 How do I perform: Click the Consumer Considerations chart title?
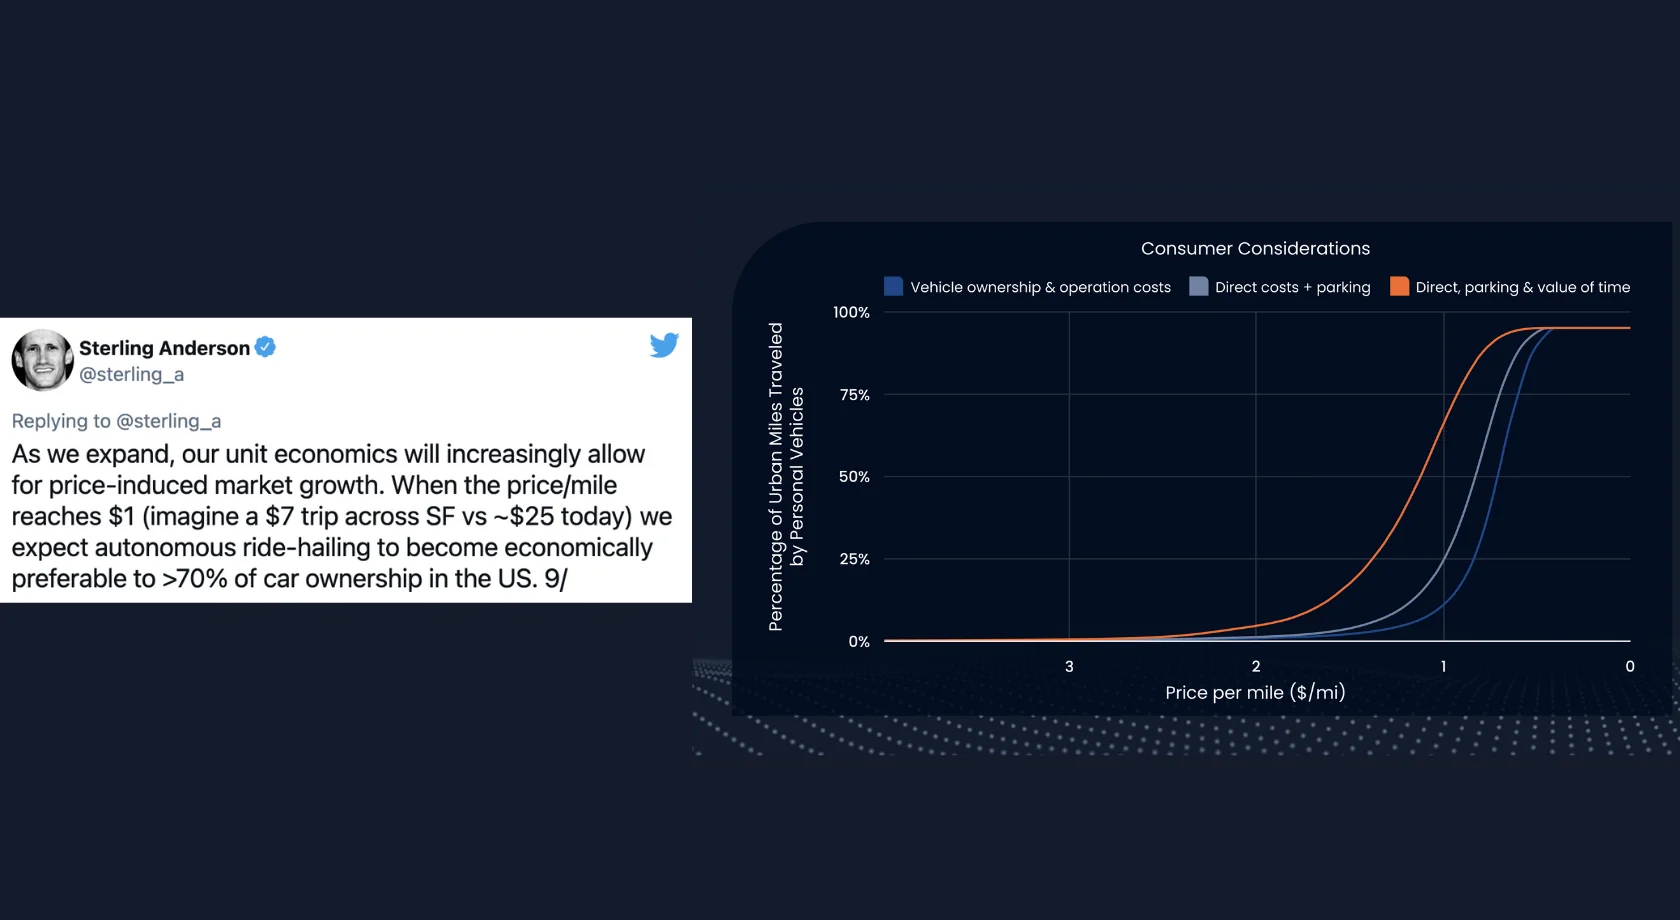[1255, 248]
